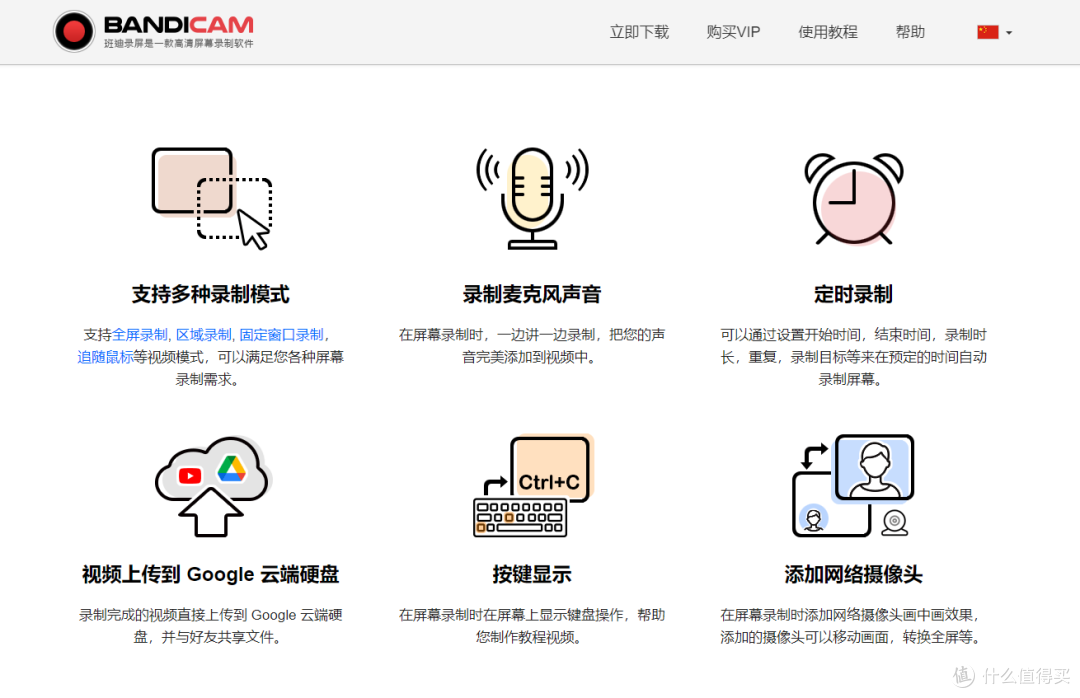
Task: Click the screen region recording mode icon
Action: [211, 198]
